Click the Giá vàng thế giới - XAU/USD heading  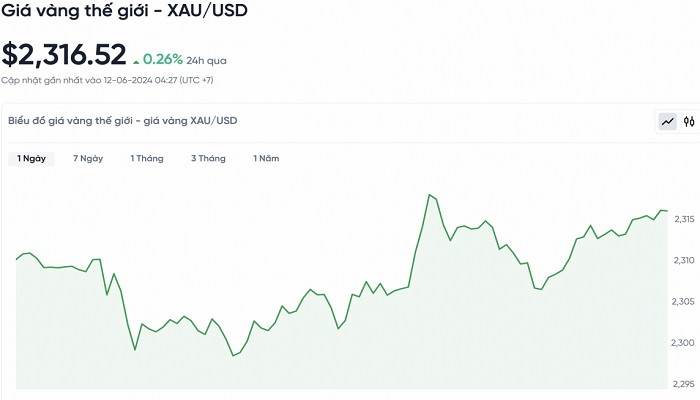tap(125, 12)
